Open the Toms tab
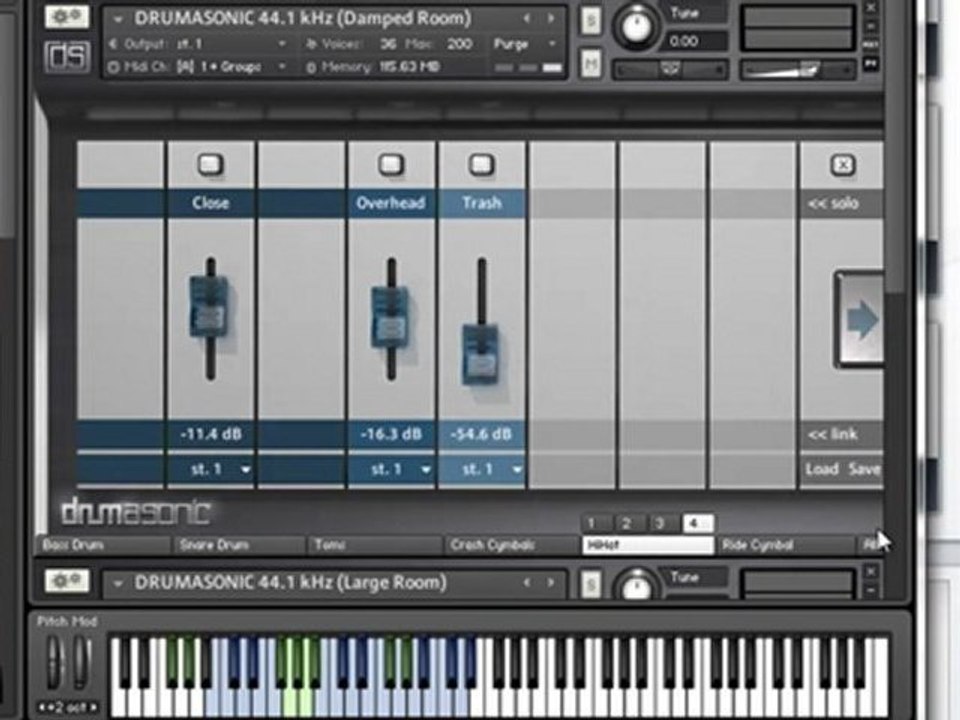Viewport: 960px width, 720px height. [375, 545]
